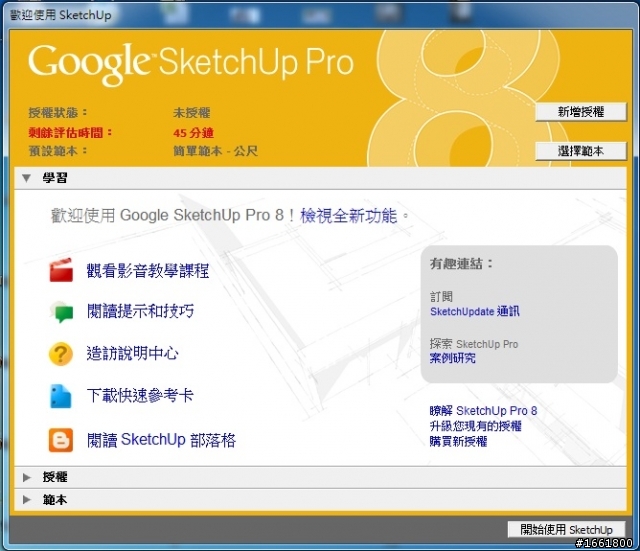This screenshot has width=640, height=551.
Task: Open 檢視全新功能 link
Action: point(349,216)
